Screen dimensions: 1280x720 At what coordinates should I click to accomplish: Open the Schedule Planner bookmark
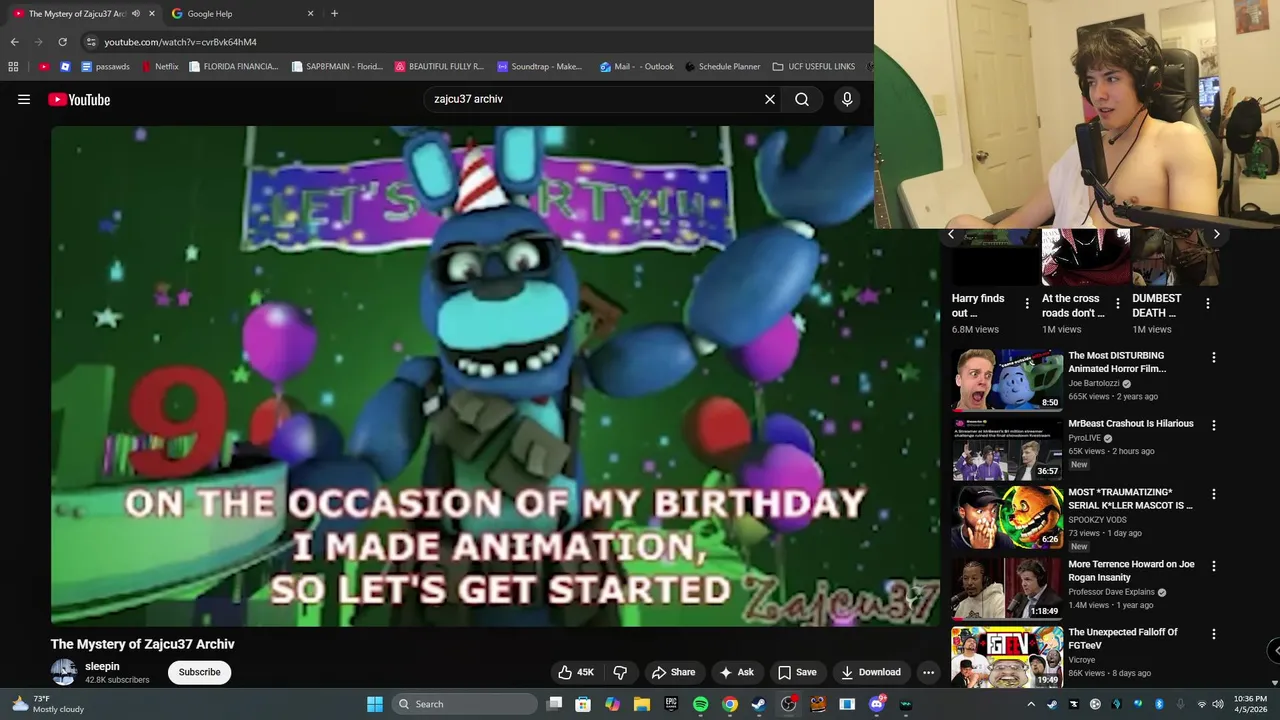click(722, 67)
